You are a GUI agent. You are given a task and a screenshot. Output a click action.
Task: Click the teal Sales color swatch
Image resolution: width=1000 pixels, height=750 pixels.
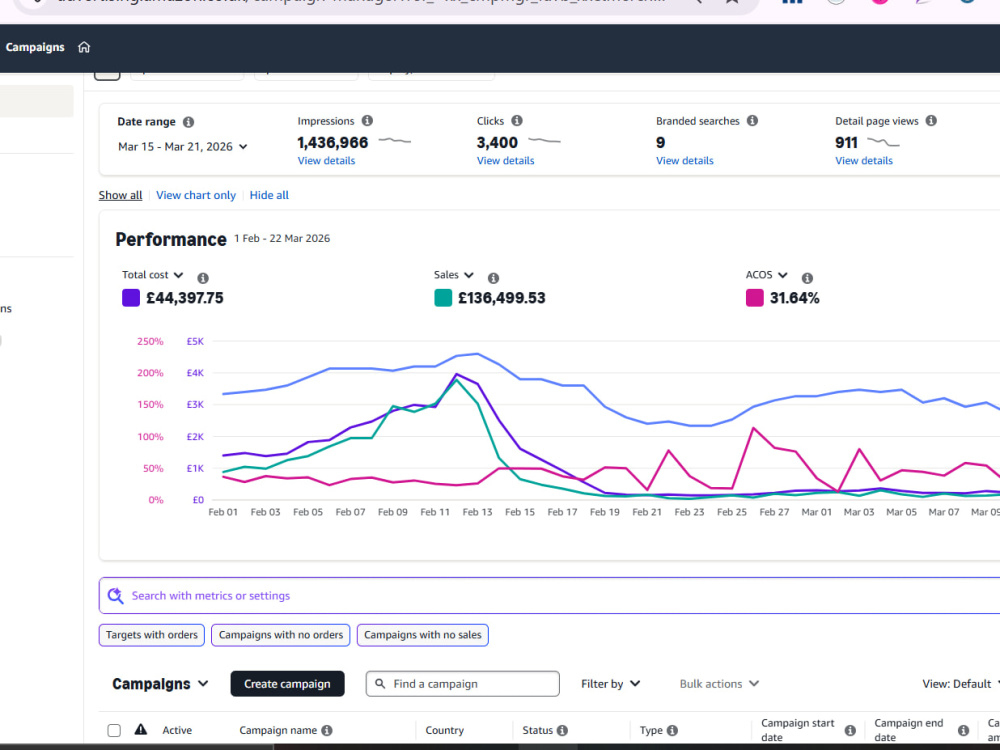443,298
